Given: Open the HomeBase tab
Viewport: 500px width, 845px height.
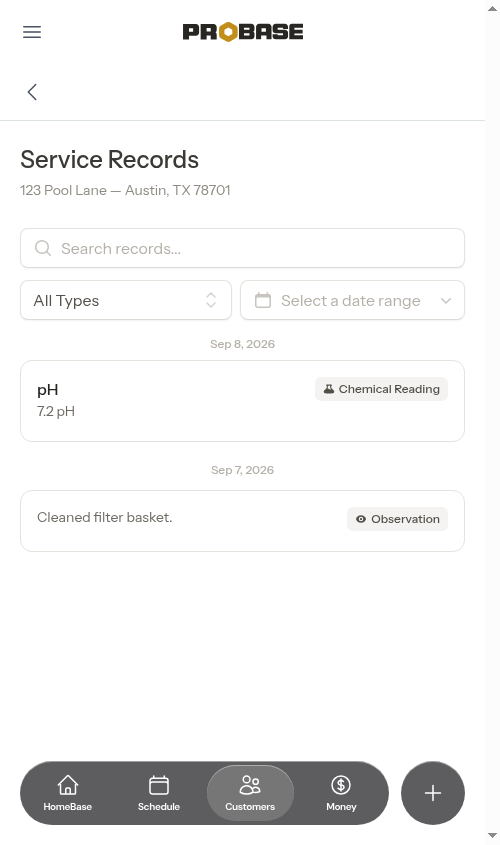Looking at the screenshot, I should coord(67,793).
